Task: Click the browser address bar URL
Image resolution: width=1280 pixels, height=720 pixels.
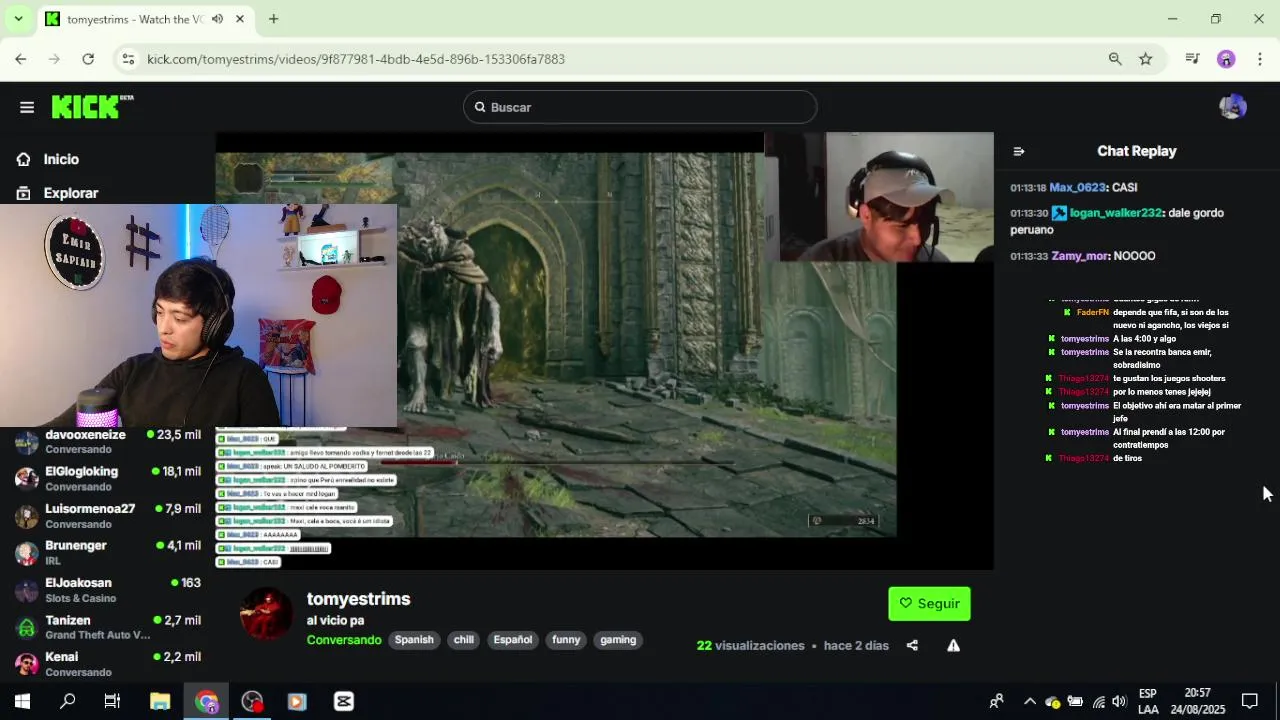Action: [356, 59]
